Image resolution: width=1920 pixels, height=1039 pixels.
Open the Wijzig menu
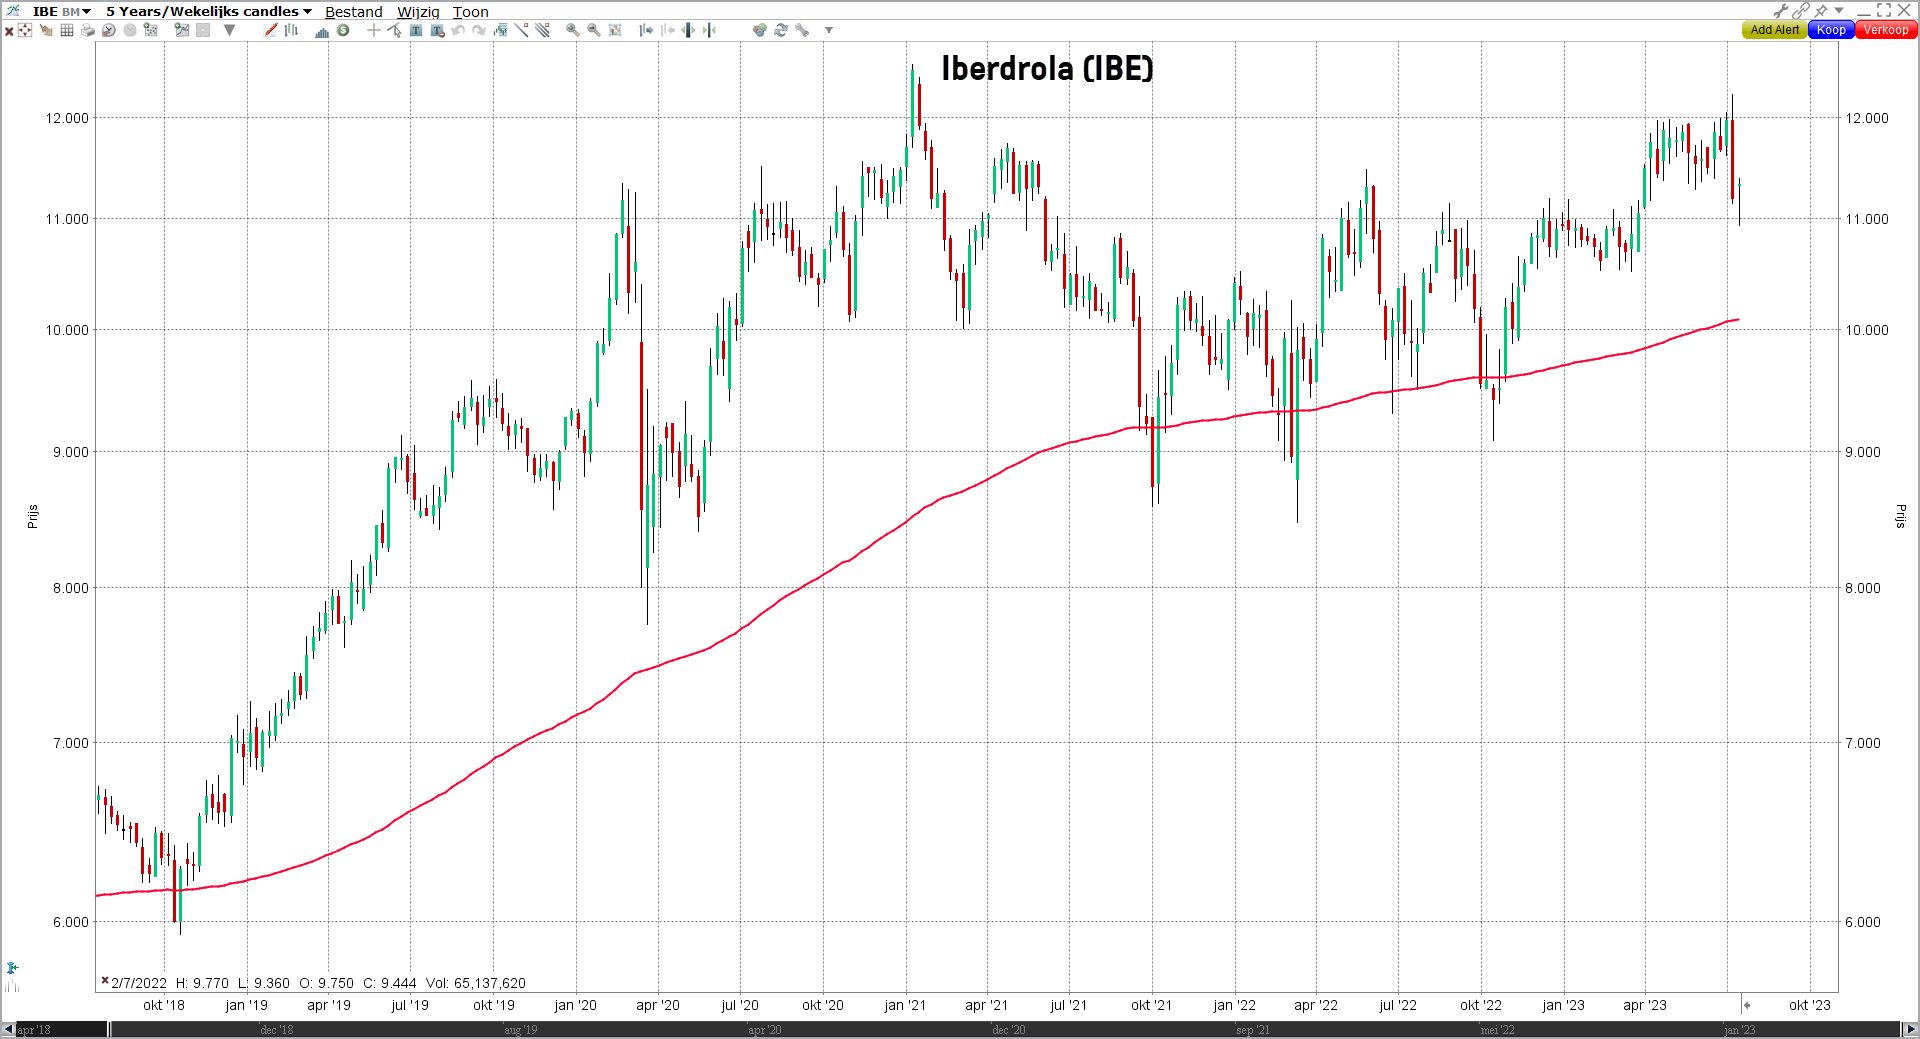(418, 12)
